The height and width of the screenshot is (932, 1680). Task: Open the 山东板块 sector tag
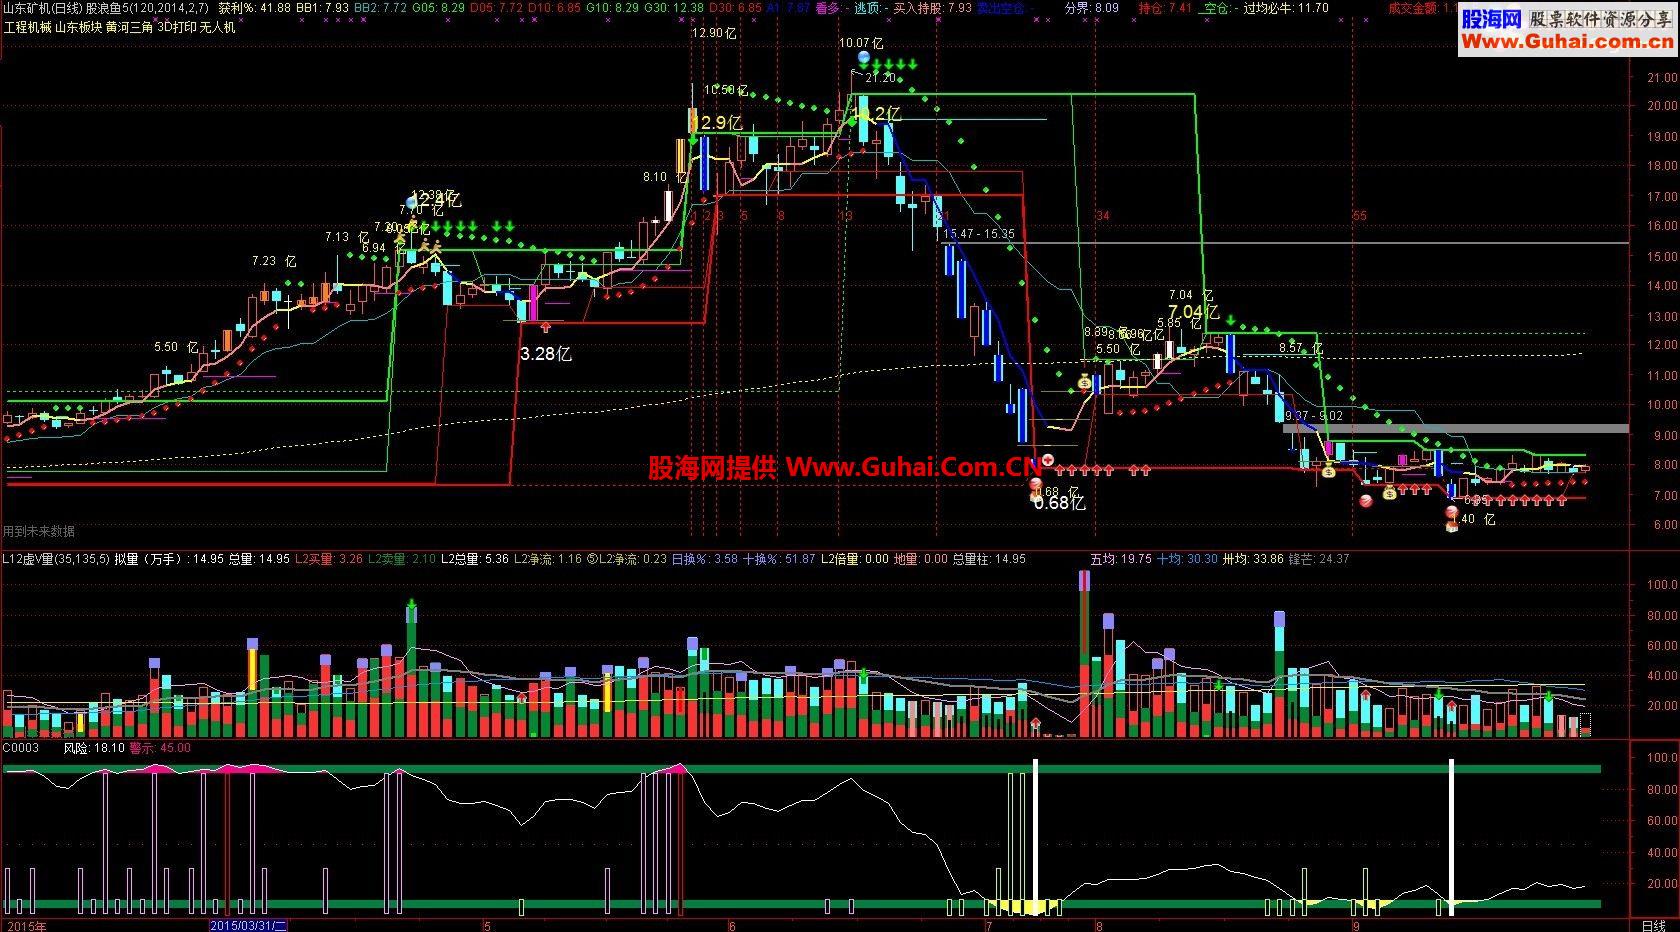tap(80, 27)
